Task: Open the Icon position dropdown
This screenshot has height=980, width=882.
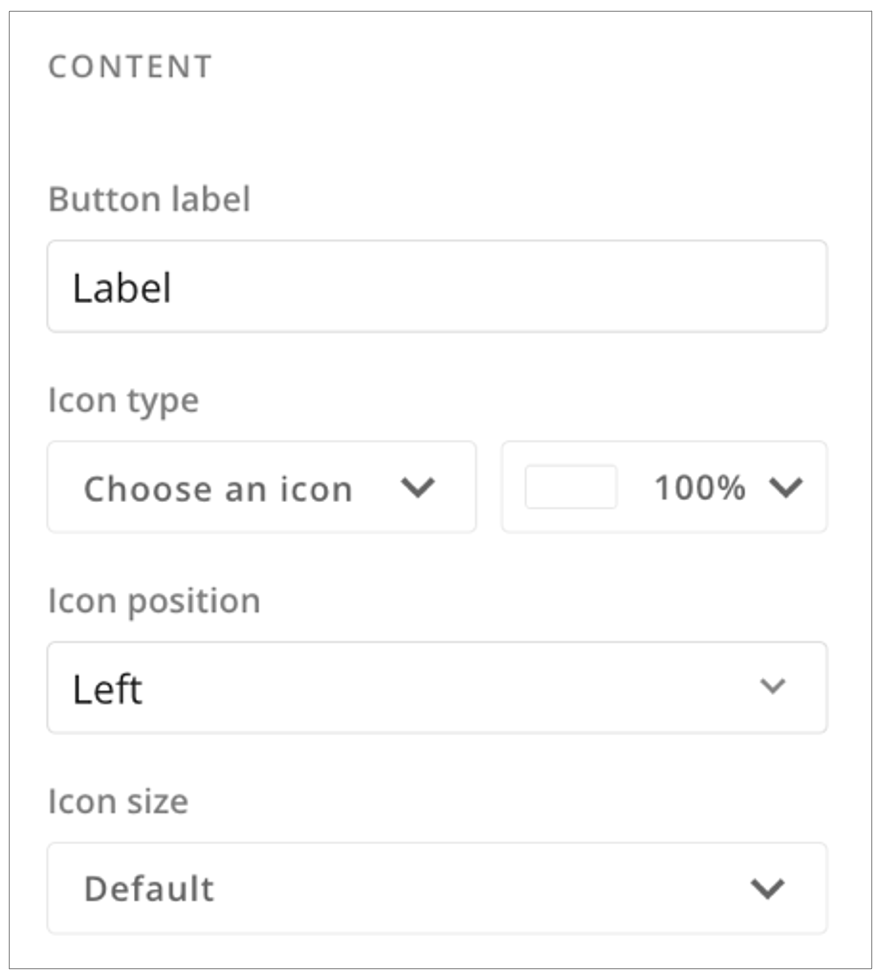Action: pyautogui.click(x=437, y=688)
